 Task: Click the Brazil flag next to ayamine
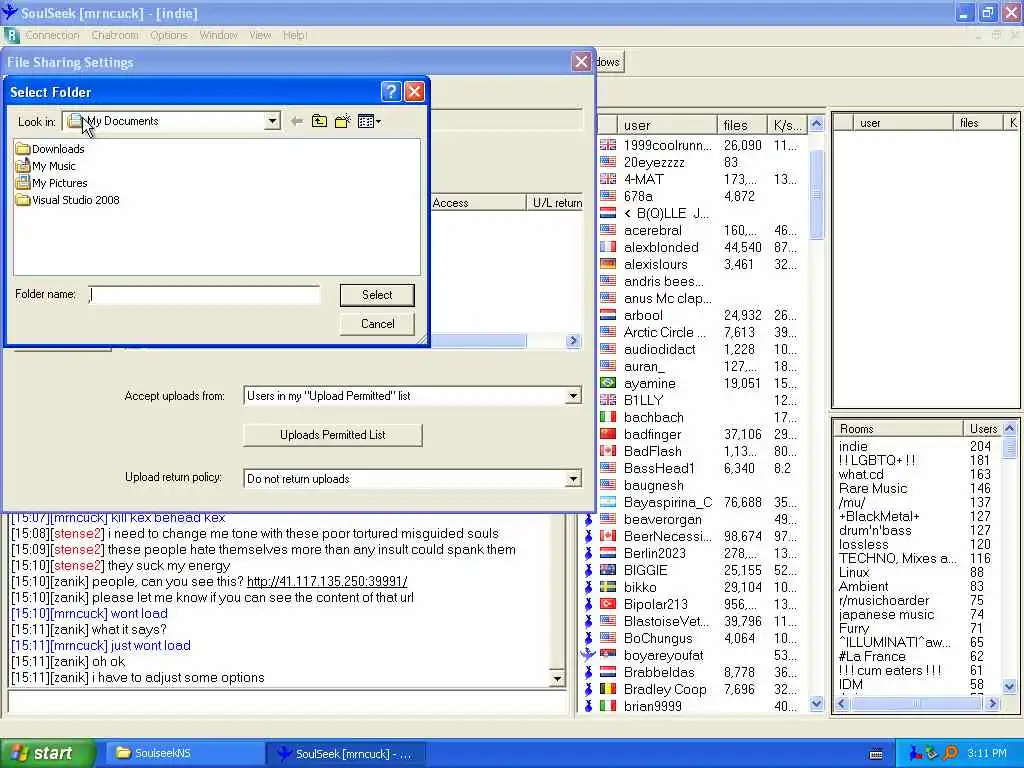608,383
